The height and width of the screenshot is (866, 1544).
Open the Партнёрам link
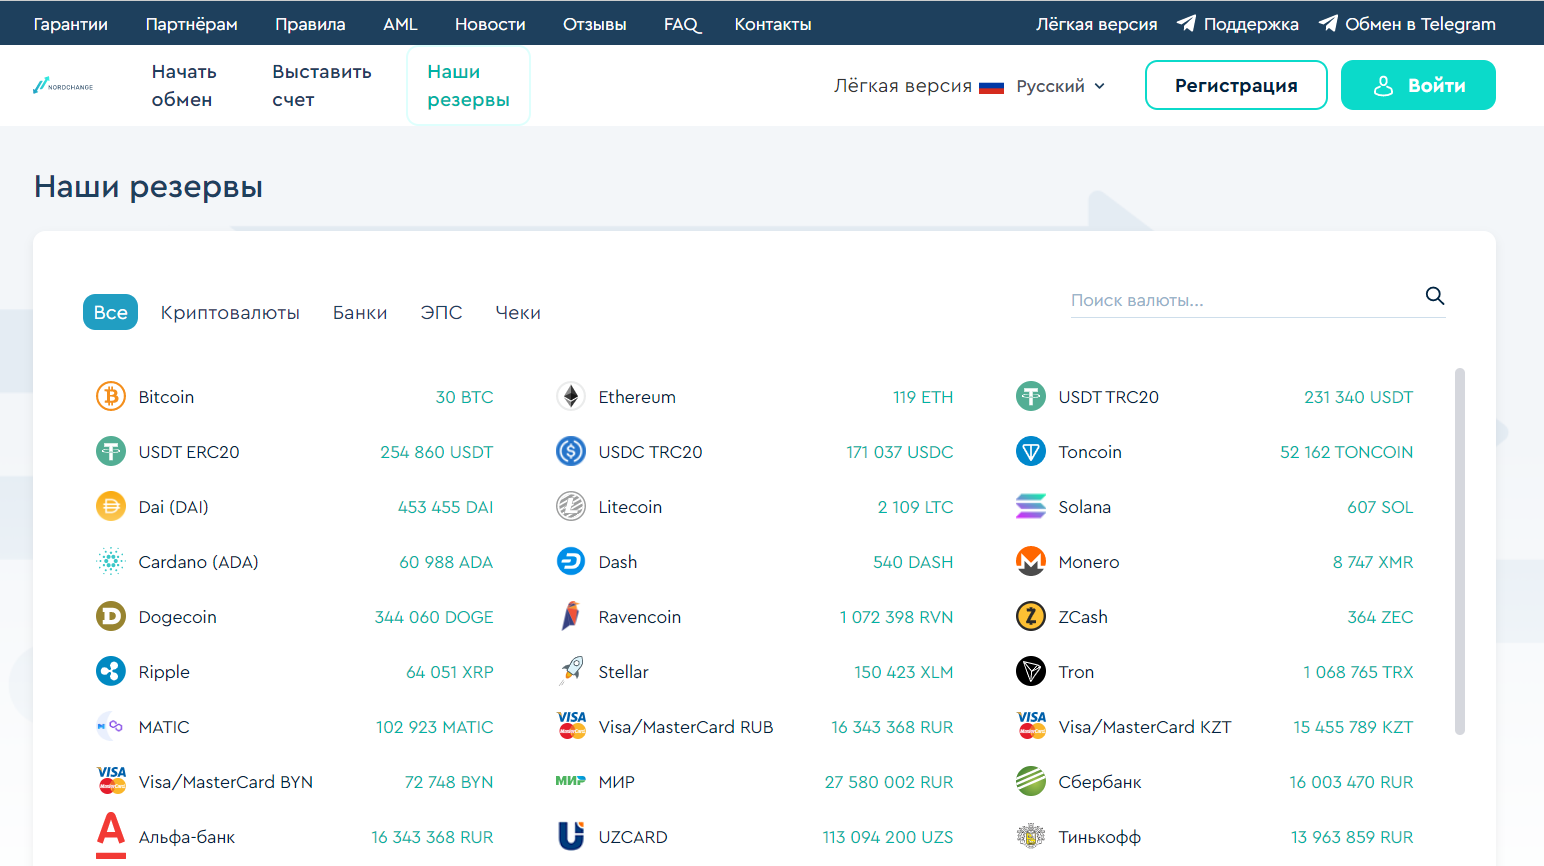(192, 24)
